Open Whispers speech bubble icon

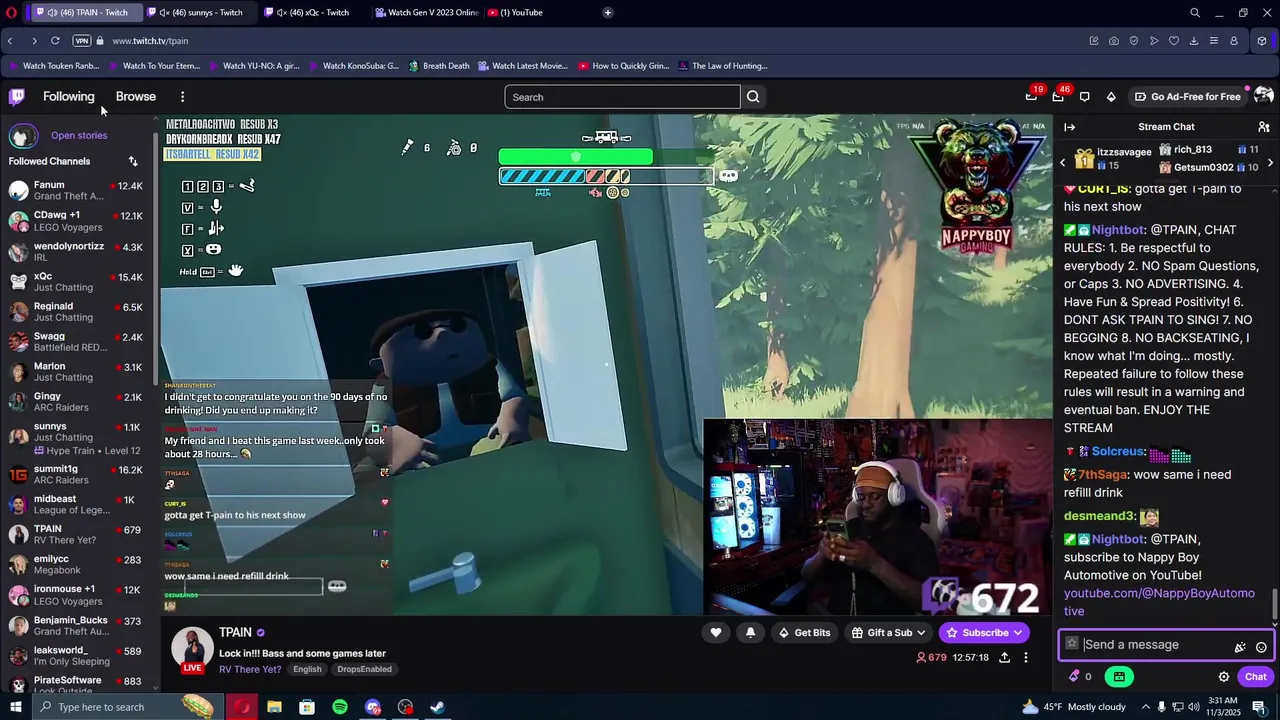pyautogui.click(x=1084, y=97)
